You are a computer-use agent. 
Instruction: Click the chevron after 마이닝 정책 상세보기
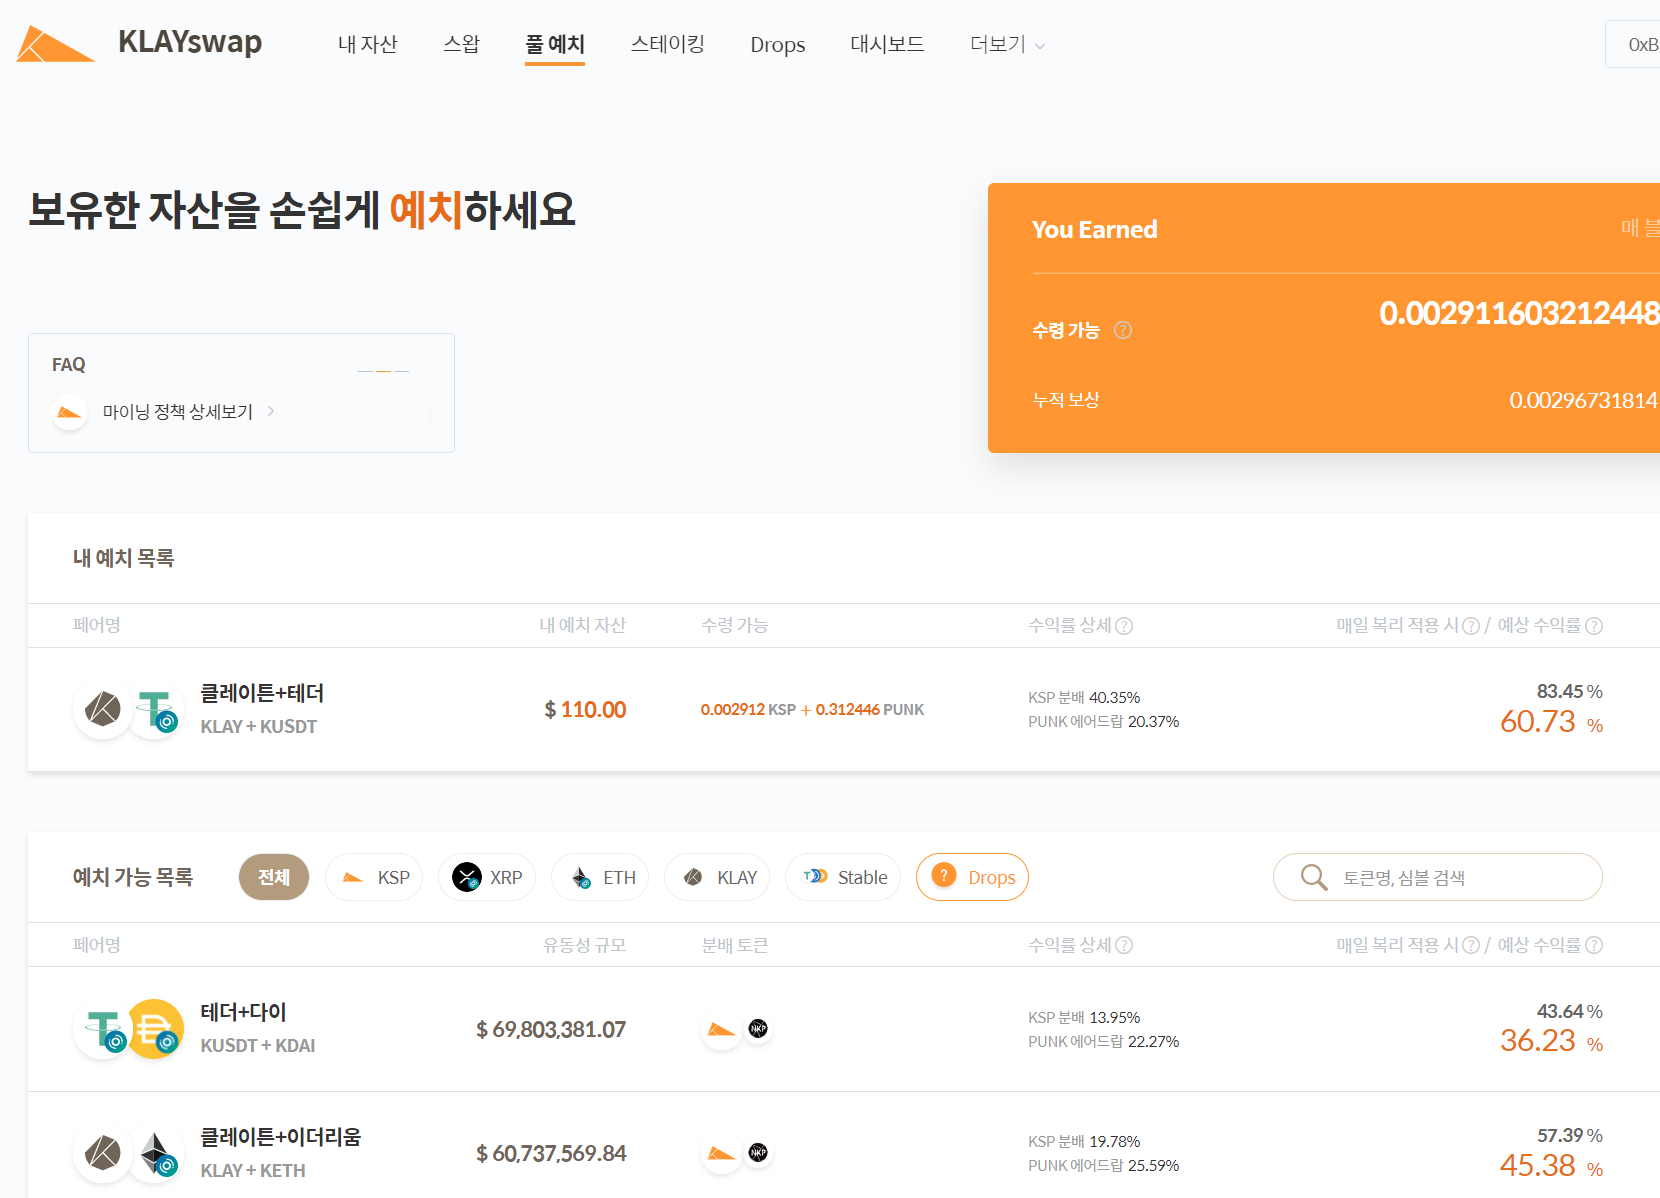271,411
